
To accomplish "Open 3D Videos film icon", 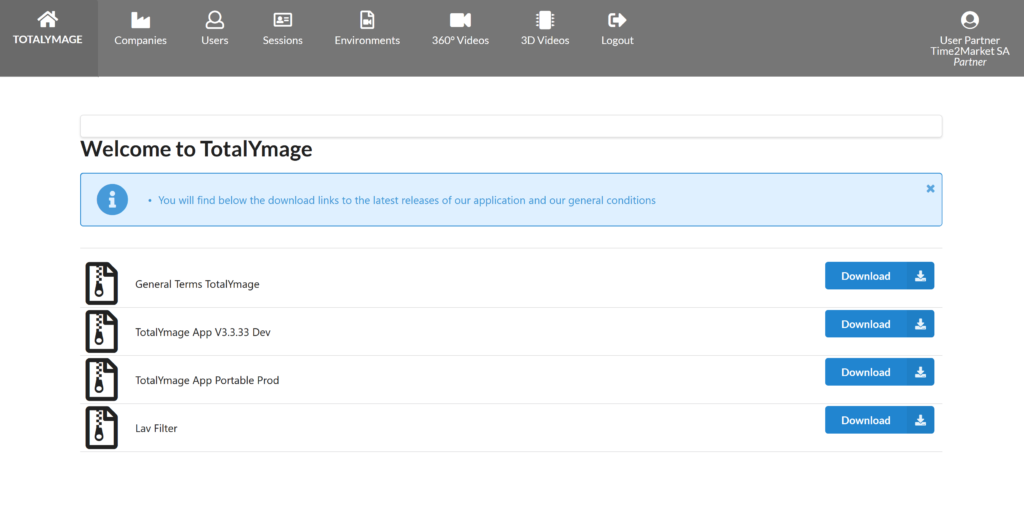I will (545, 20).
